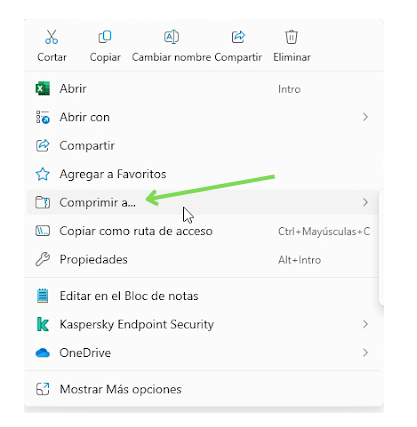
Task: Click the Cortar scissors icon
Action: point(51,37)
